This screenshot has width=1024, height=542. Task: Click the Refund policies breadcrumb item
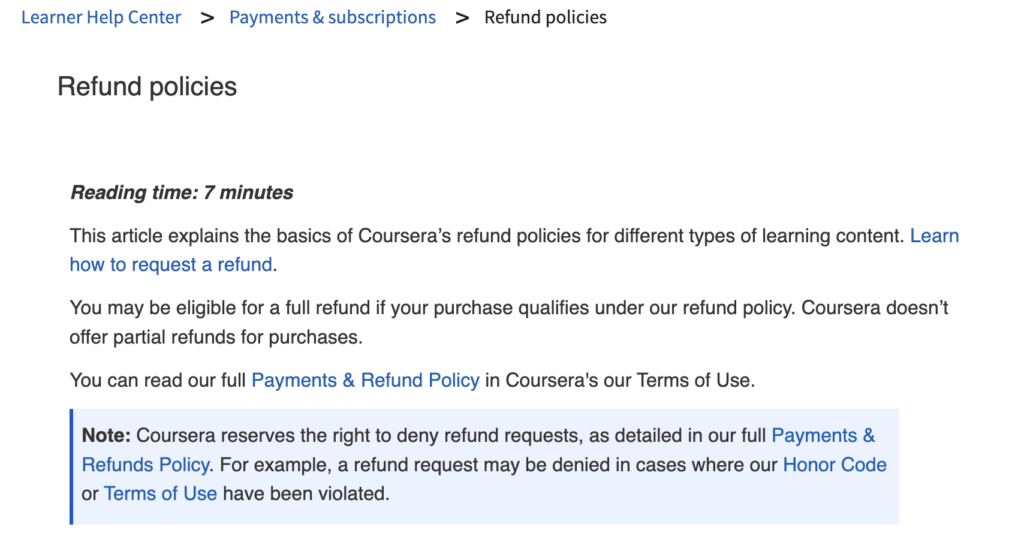click(x=545, y=17)
